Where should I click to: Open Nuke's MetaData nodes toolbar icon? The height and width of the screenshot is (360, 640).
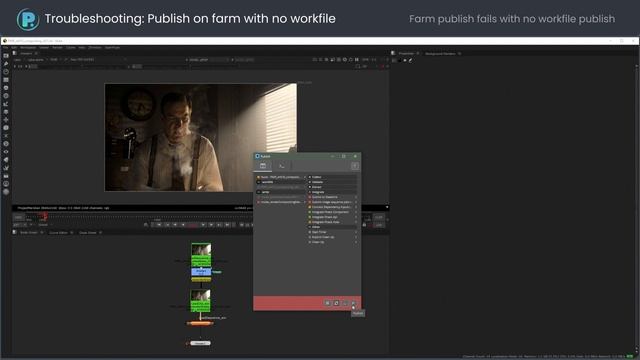tap(6, 160)
